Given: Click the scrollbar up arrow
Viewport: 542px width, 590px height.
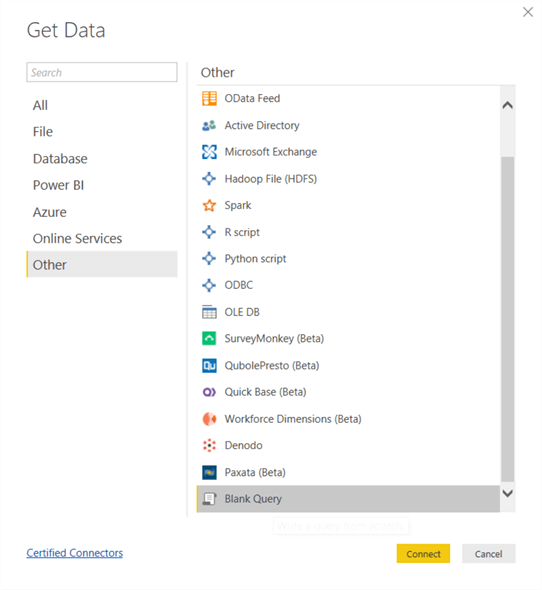Looking at the screenshot, I should (508, 105).
